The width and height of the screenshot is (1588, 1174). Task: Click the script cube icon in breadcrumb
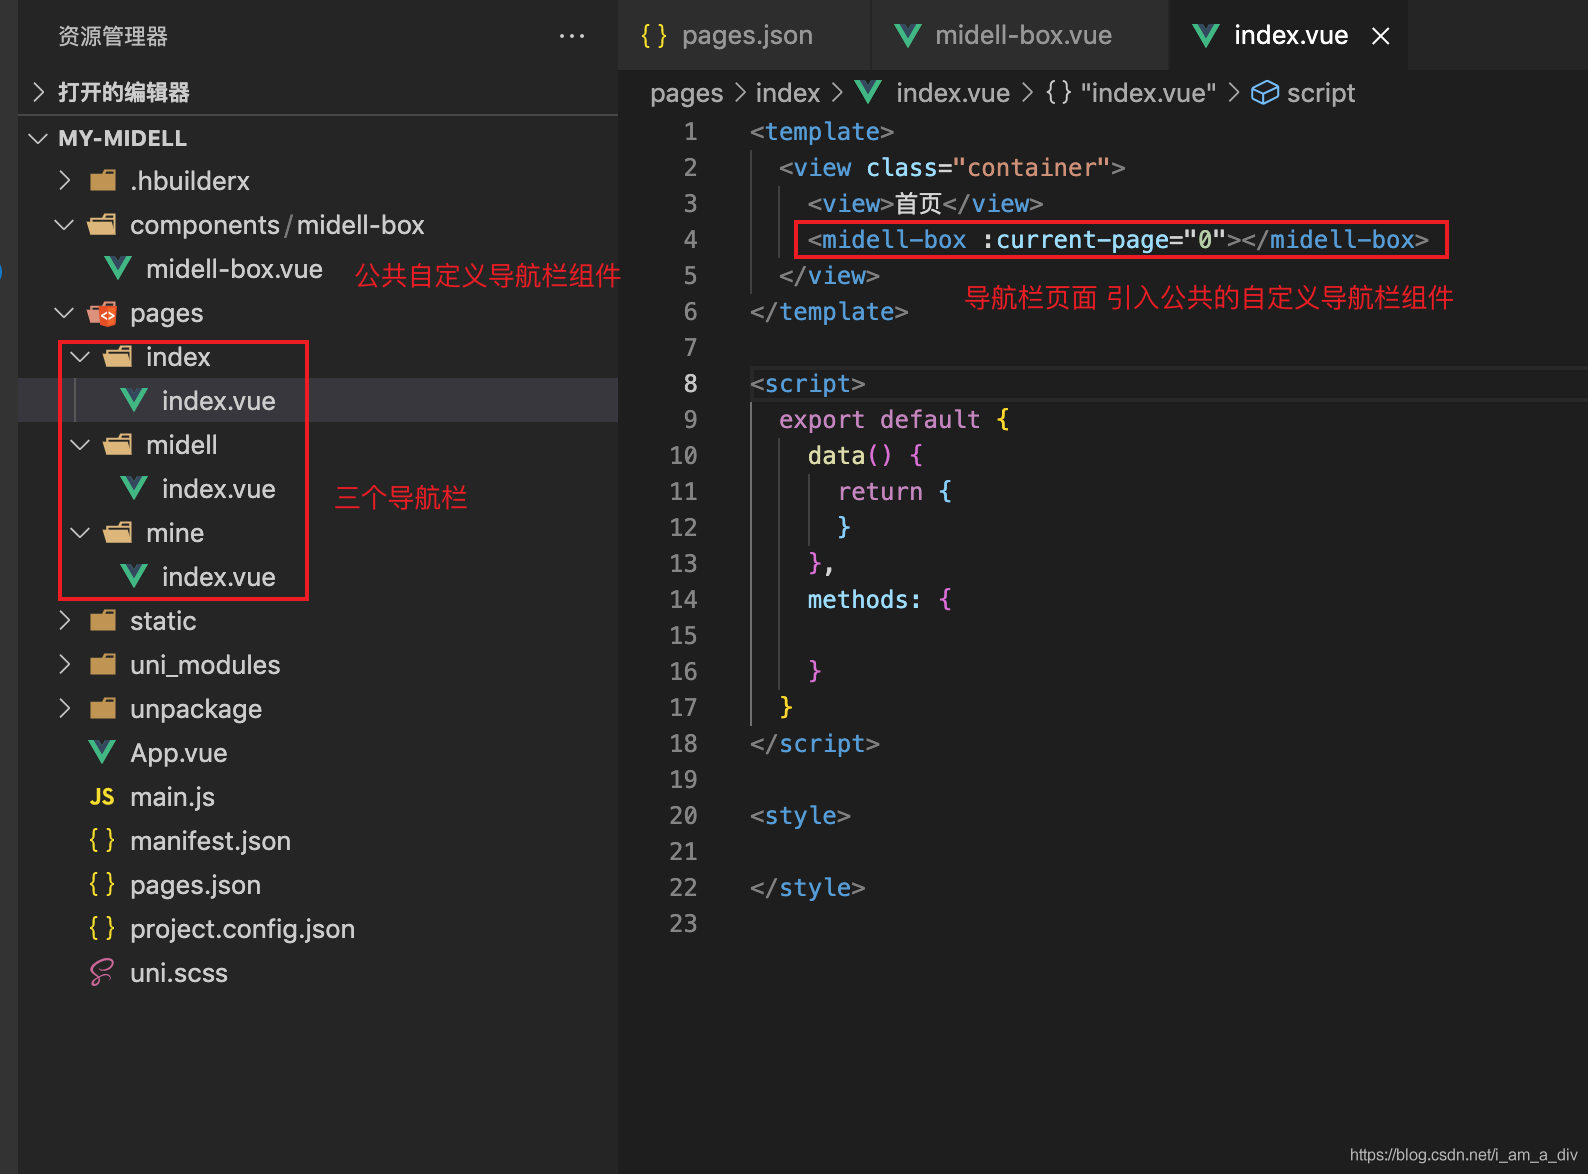[x=1265, y=93]
